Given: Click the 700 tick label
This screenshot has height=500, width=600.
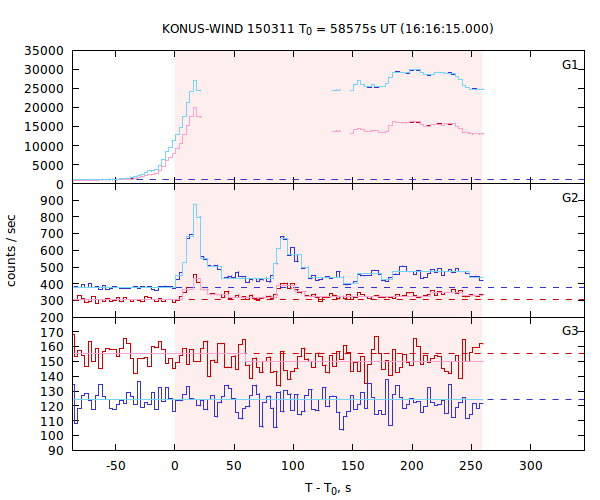Looking at the screenshot, I should pos(52,234).
